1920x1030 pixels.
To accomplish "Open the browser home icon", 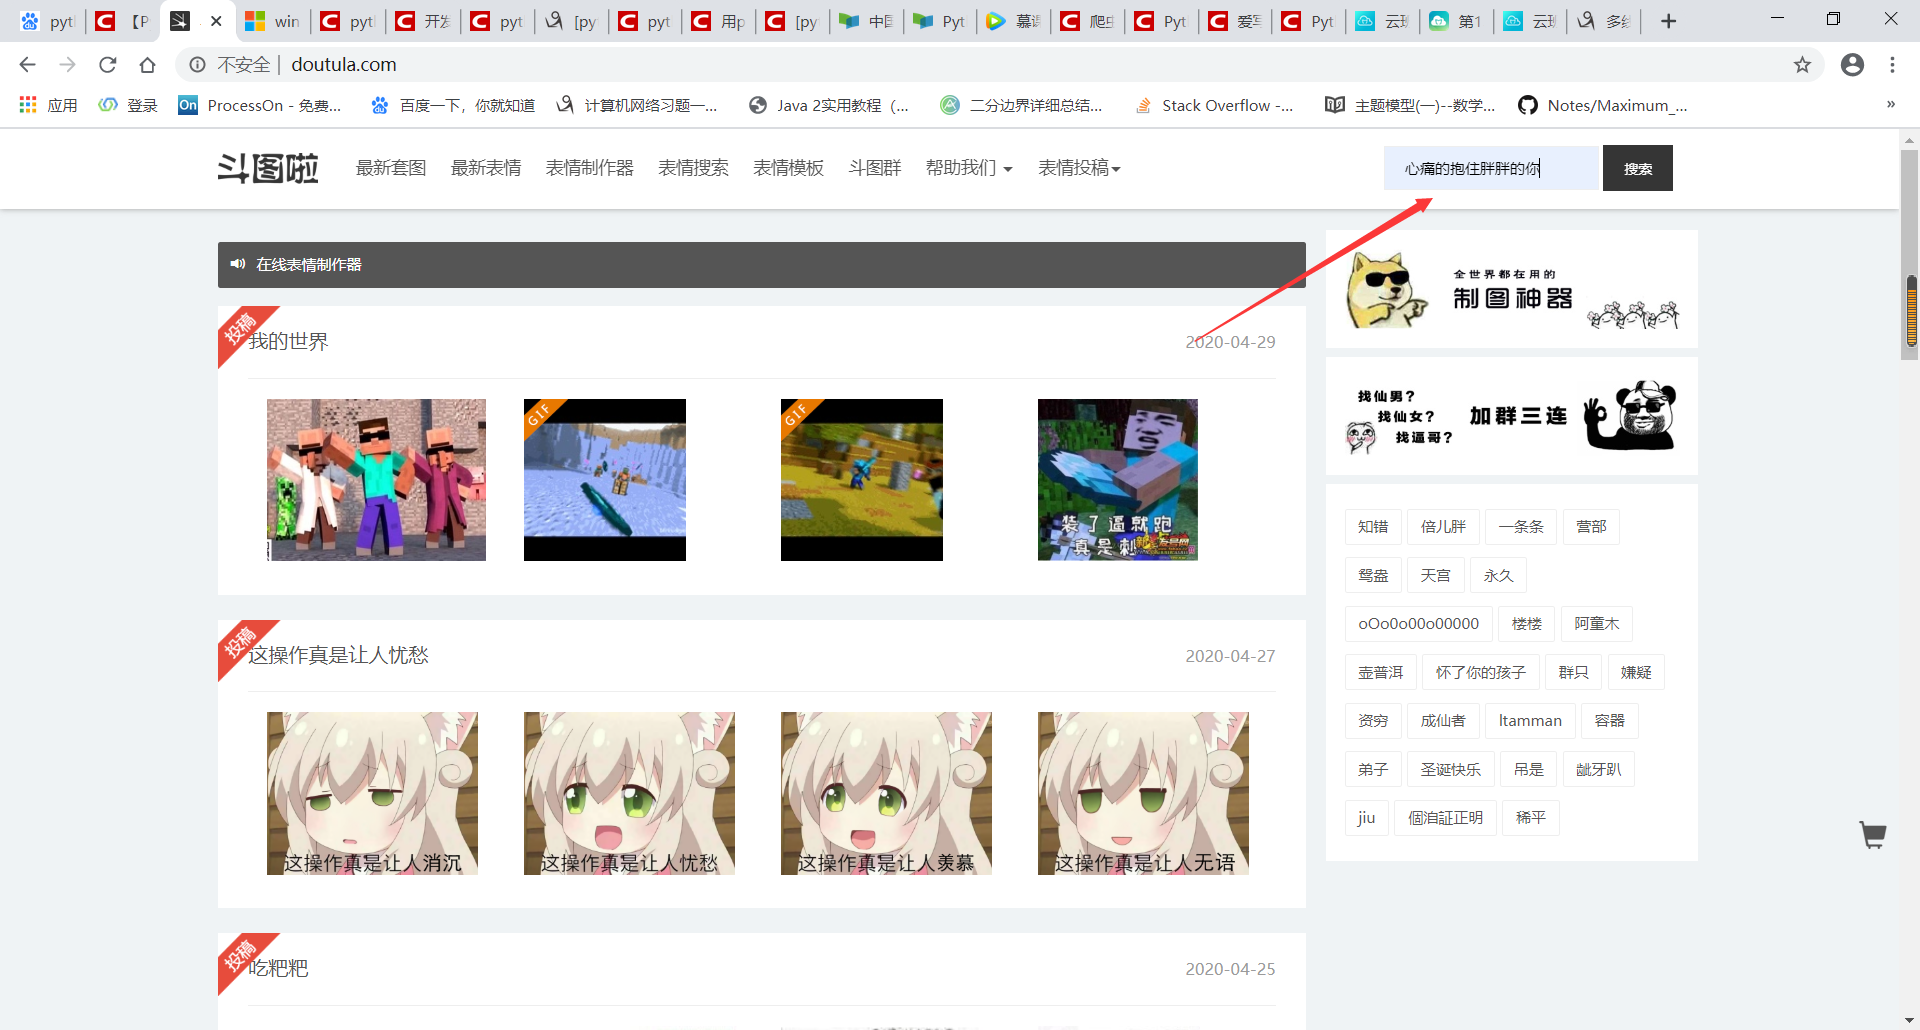I will [147, 65].
